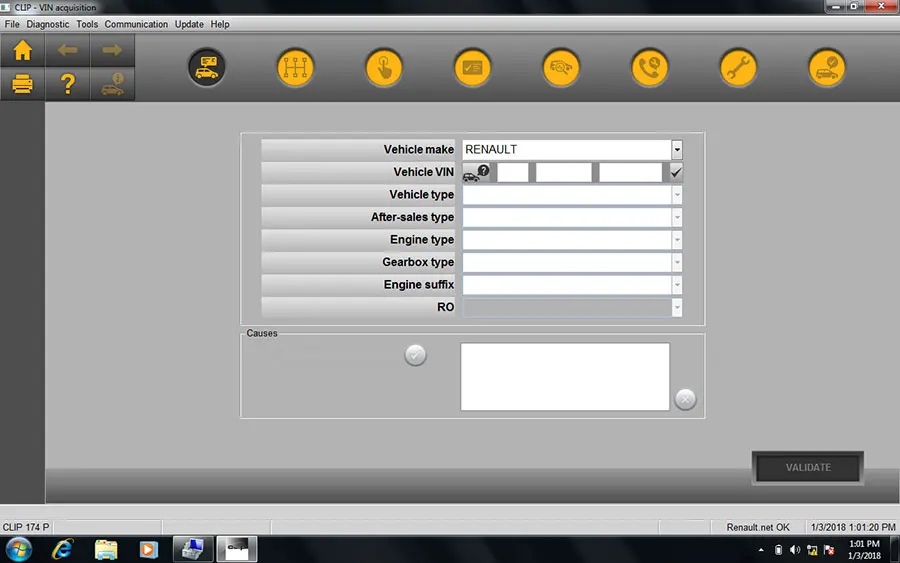The image size is (900, 563).
Task: Click the printer icon
Action: (x=22, y=84)
